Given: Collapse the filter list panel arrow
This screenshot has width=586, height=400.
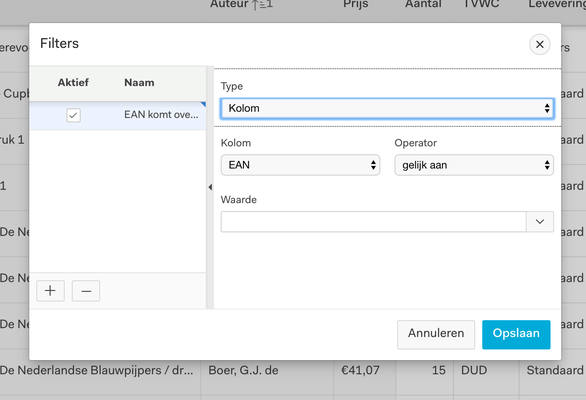Looking at the screenshot, I should (210, 187).
